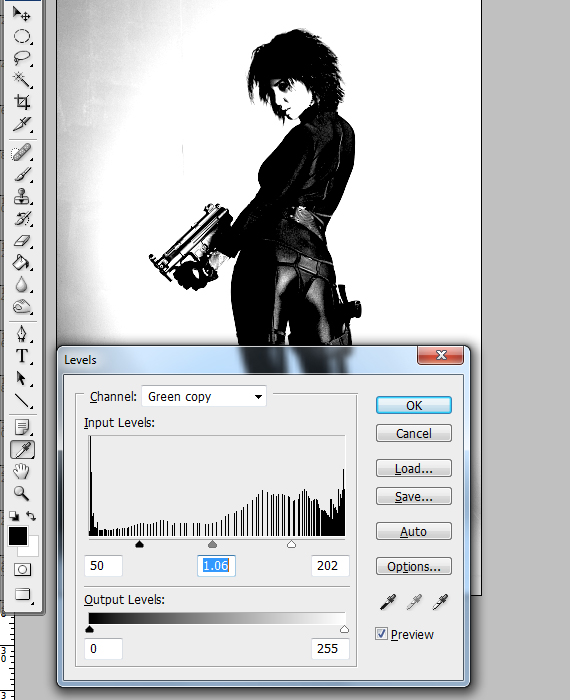The height and width of the screenshot is (700, 570).
Task: Toggle Quick Mask mode icon
Action: (22, 570)
